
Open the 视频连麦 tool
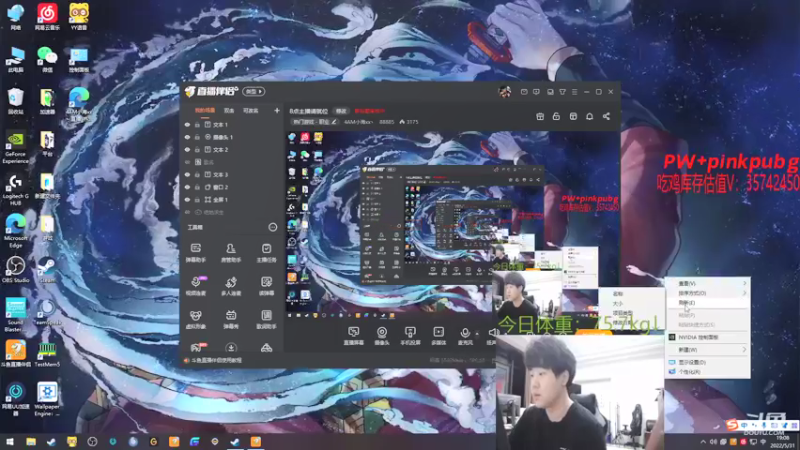pos(195,286)
